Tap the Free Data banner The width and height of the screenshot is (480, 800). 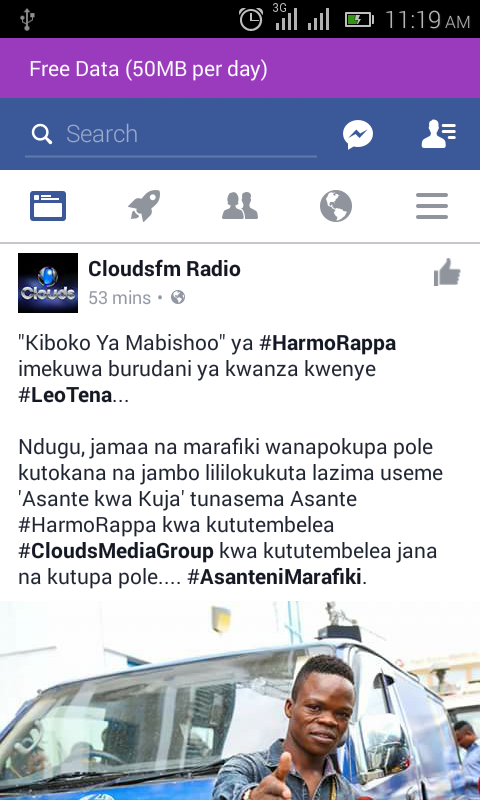pyautogui.click(x=240, y=68)
